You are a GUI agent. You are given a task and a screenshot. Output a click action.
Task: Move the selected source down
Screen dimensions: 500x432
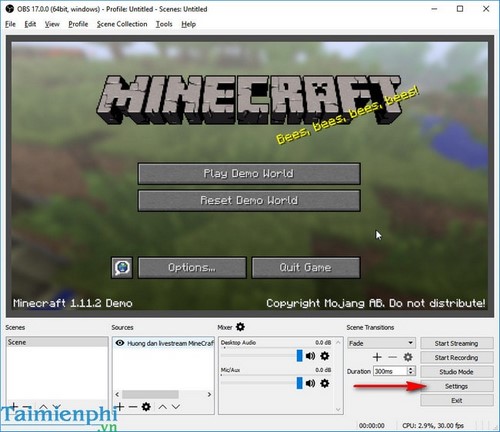click(176, 407)
